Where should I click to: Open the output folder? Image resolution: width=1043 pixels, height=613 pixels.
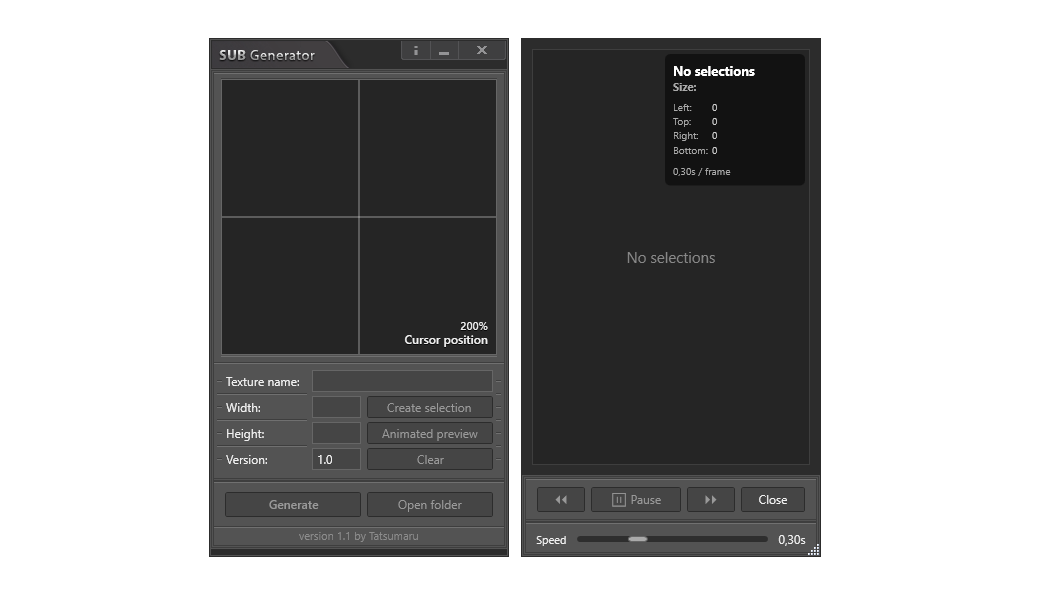pyautogui.click(x=430, y=505)
